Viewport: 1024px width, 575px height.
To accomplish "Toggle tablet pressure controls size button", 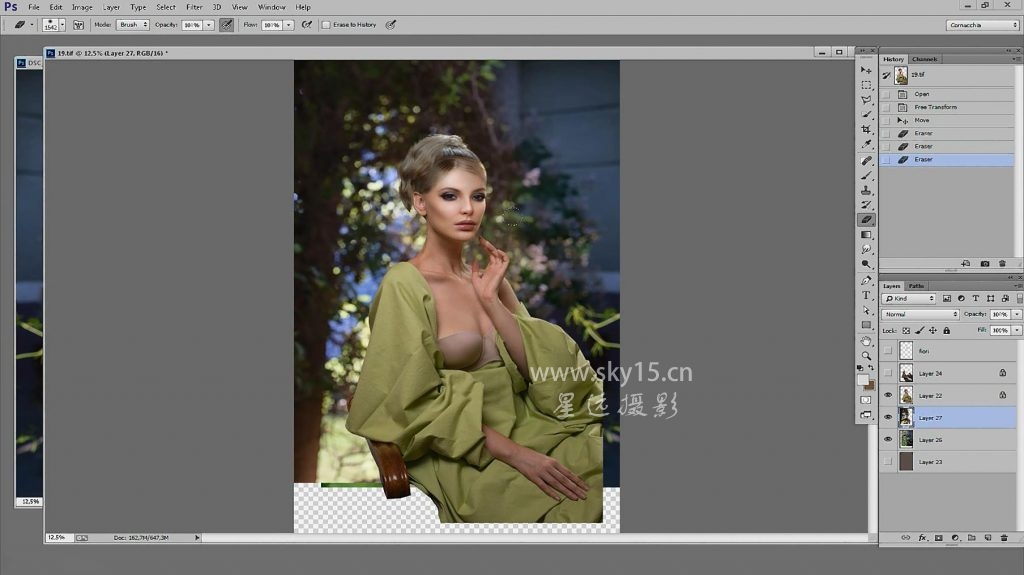I will pyautogui.click(x=391, y=25).
